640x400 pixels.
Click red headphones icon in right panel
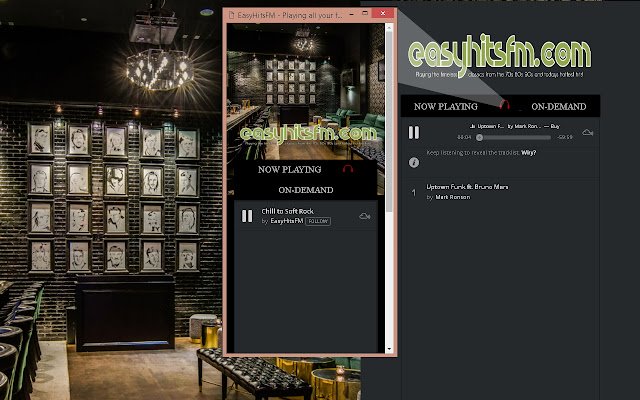(x=504, y=105)
